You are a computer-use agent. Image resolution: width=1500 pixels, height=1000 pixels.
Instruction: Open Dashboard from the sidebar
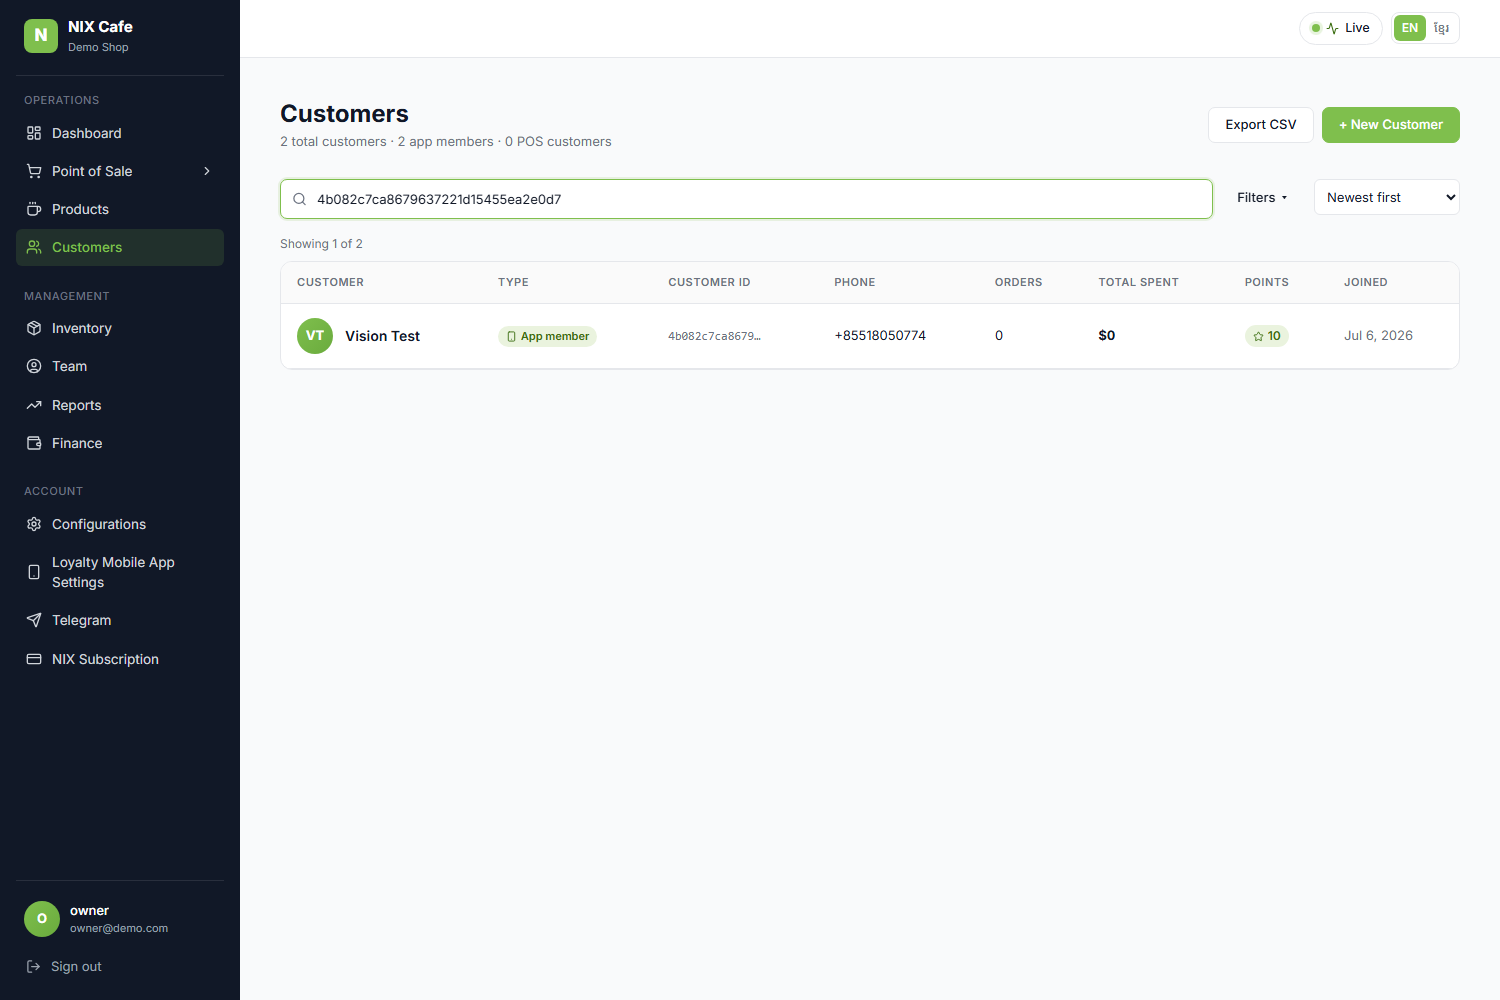click(x=120, y=133)
